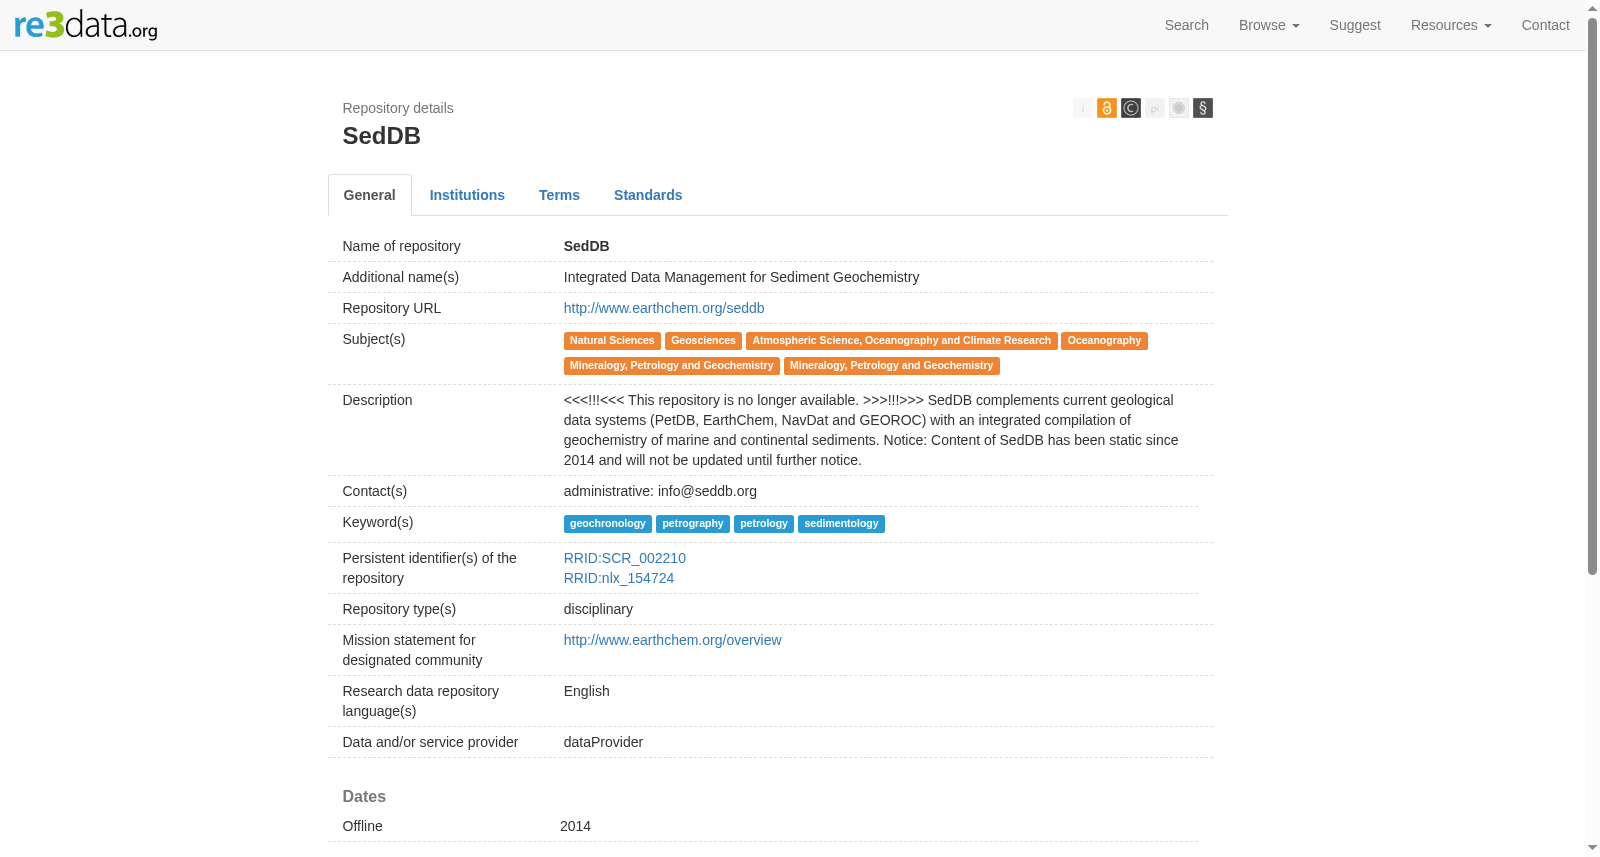Click the greyed-out 'pi' persistent identifier badge
The width and height of the screenshot is (1600, 857).
[x=1155, y=108]
